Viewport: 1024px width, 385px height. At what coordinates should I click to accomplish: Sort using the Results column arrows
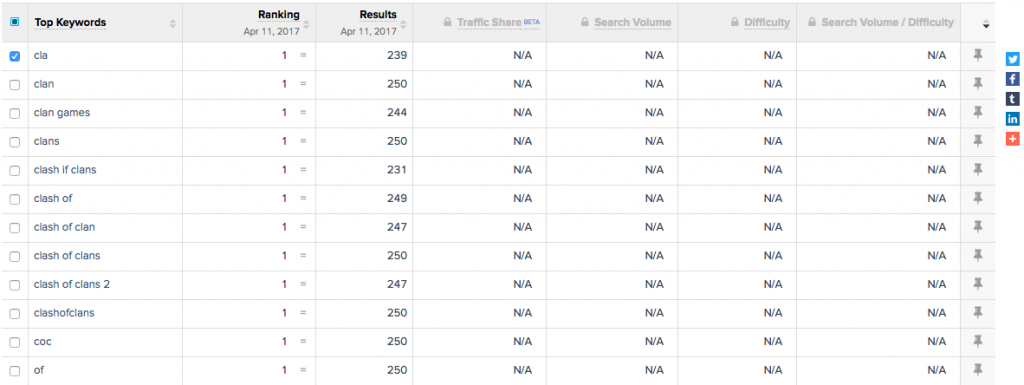click(403, 25)
